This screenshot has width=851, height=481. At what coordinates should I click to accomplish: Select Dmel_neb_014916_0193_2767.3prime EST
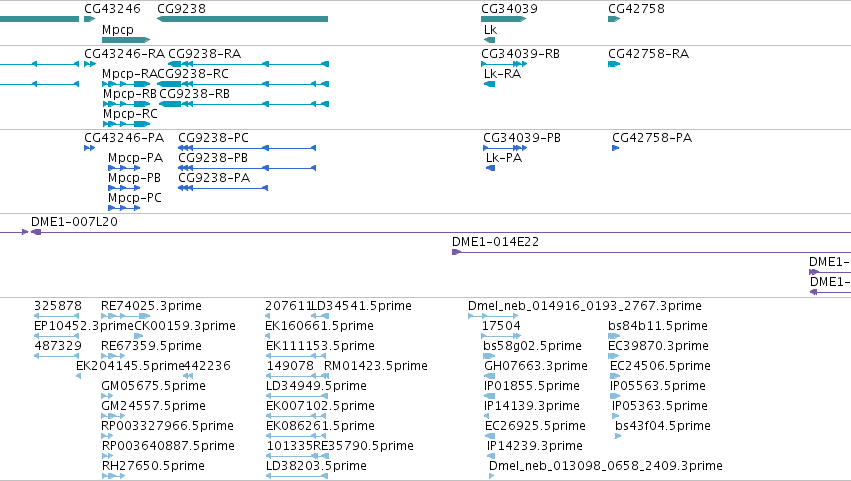(585, 306)
